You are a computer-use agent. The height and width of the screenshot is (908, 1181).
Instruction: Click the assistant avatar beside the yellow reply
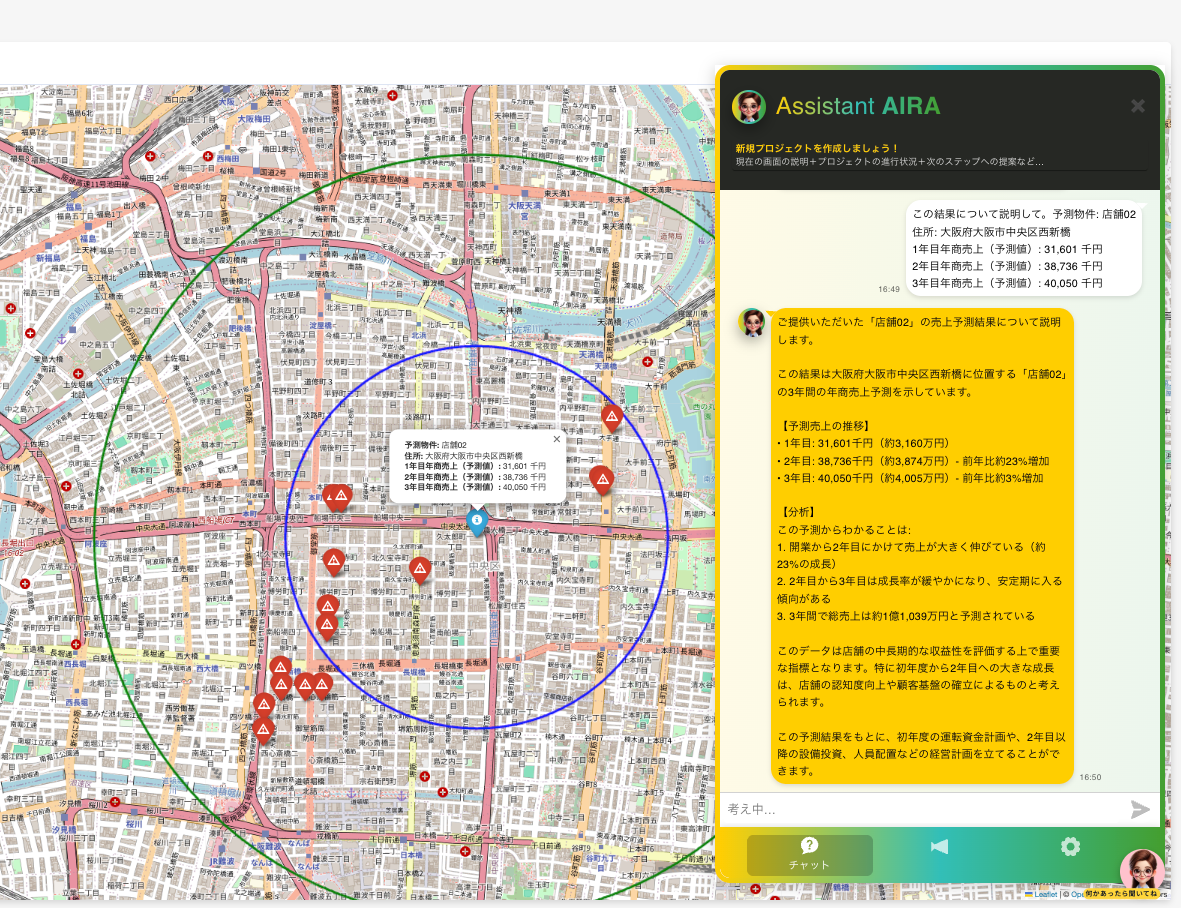tap(752, 323)
